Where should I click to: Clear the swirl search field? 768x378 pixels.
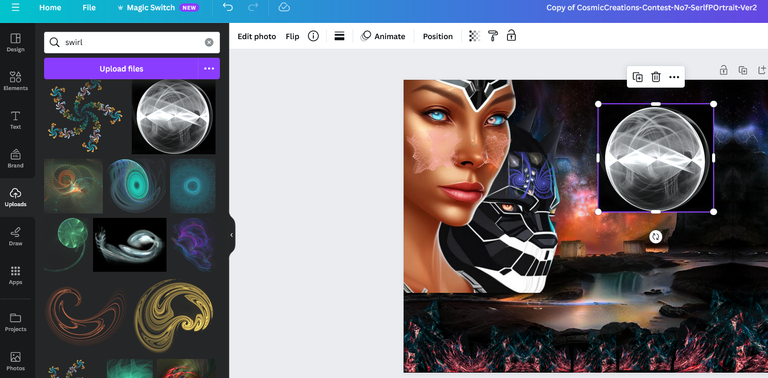click(209, 43)
